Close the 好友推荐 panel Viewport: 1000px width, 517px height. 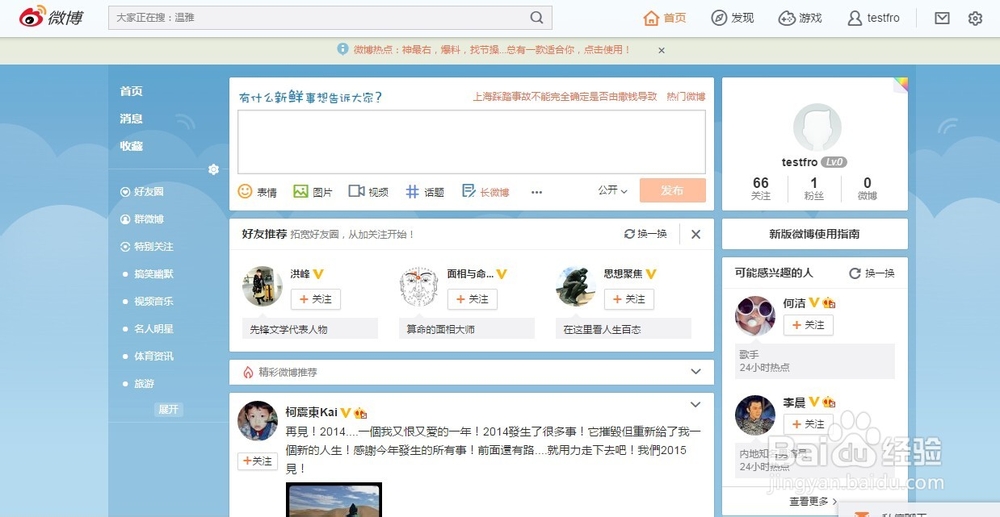point(696,234)
